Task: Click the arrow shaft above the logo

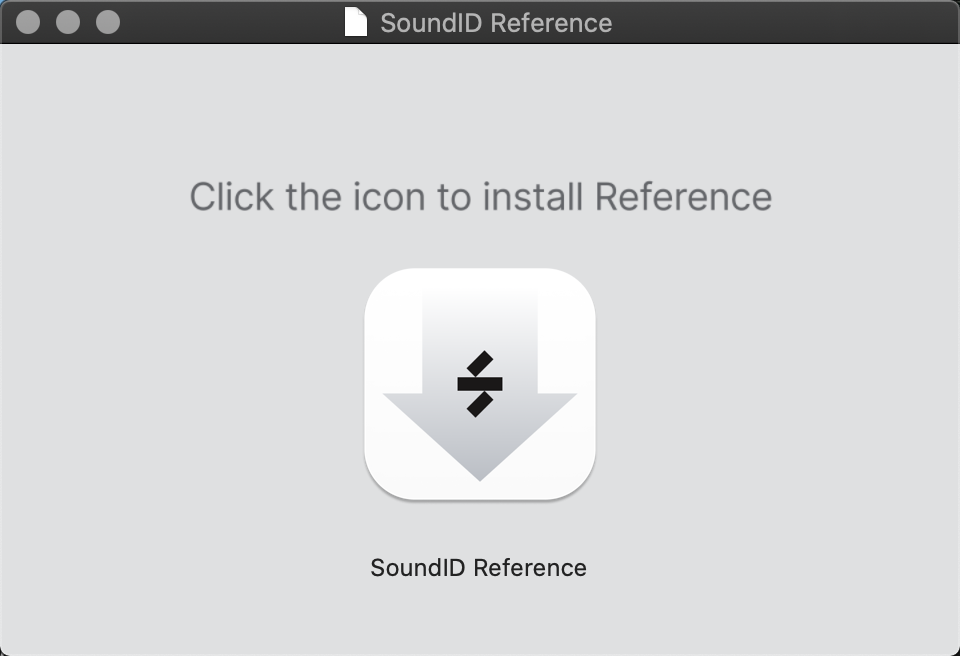Action: (480, 319)
